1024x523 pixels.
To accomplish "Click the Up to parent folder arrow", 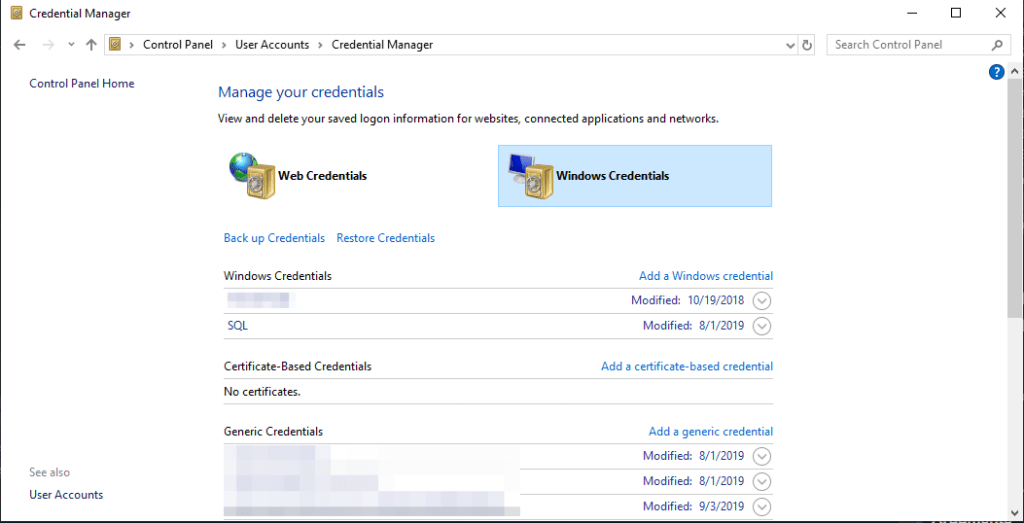I will tap(92, 45).
